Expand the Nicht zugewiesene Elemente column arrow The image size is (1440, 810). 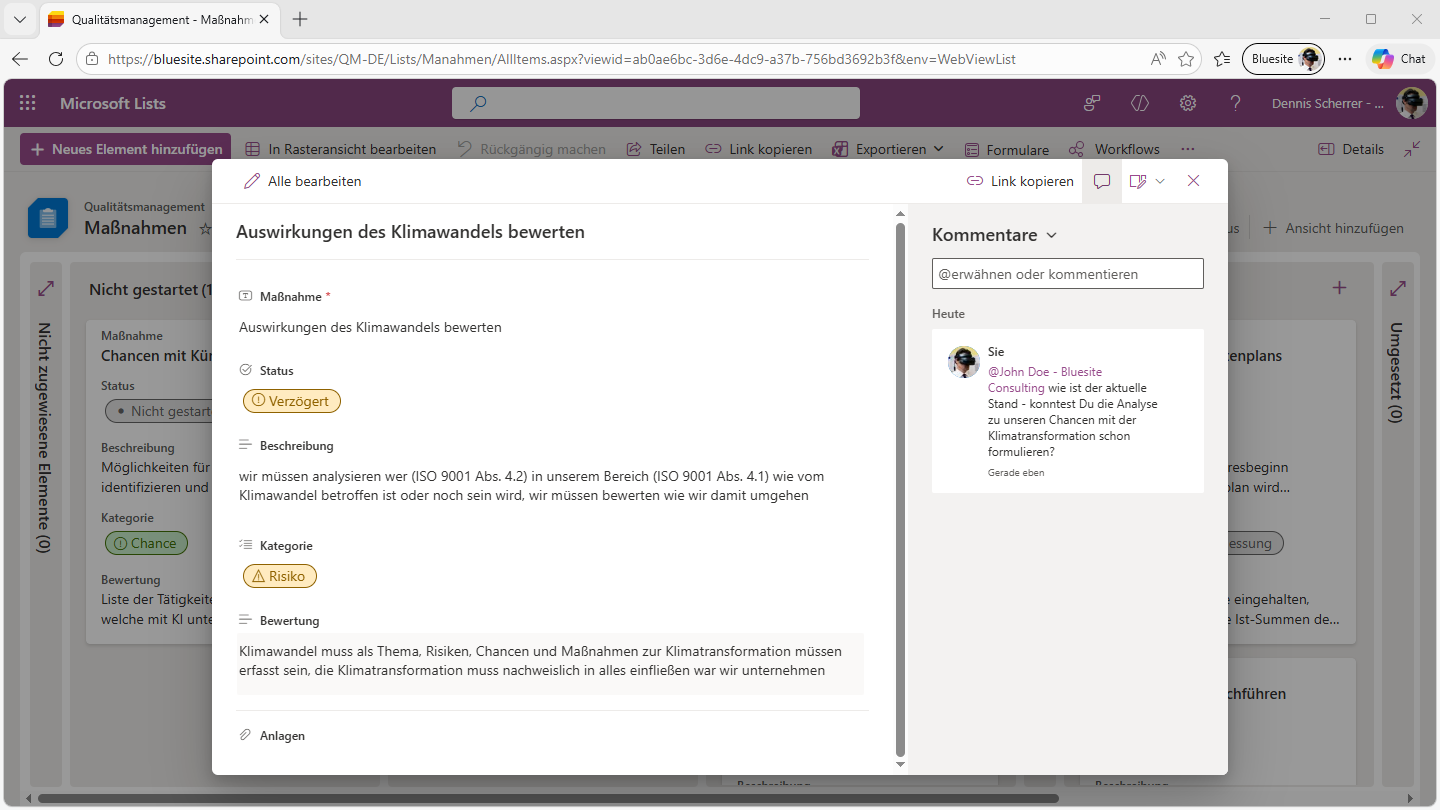(x=46, y=288)
